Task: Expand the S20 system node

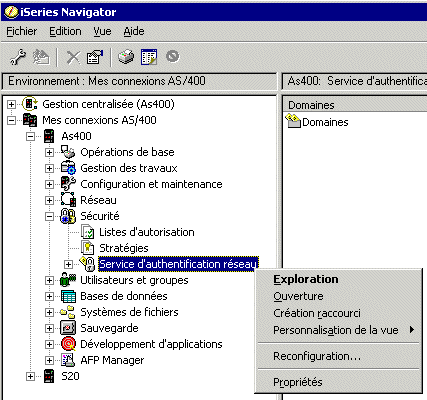Action: click(x=30, y=376)
